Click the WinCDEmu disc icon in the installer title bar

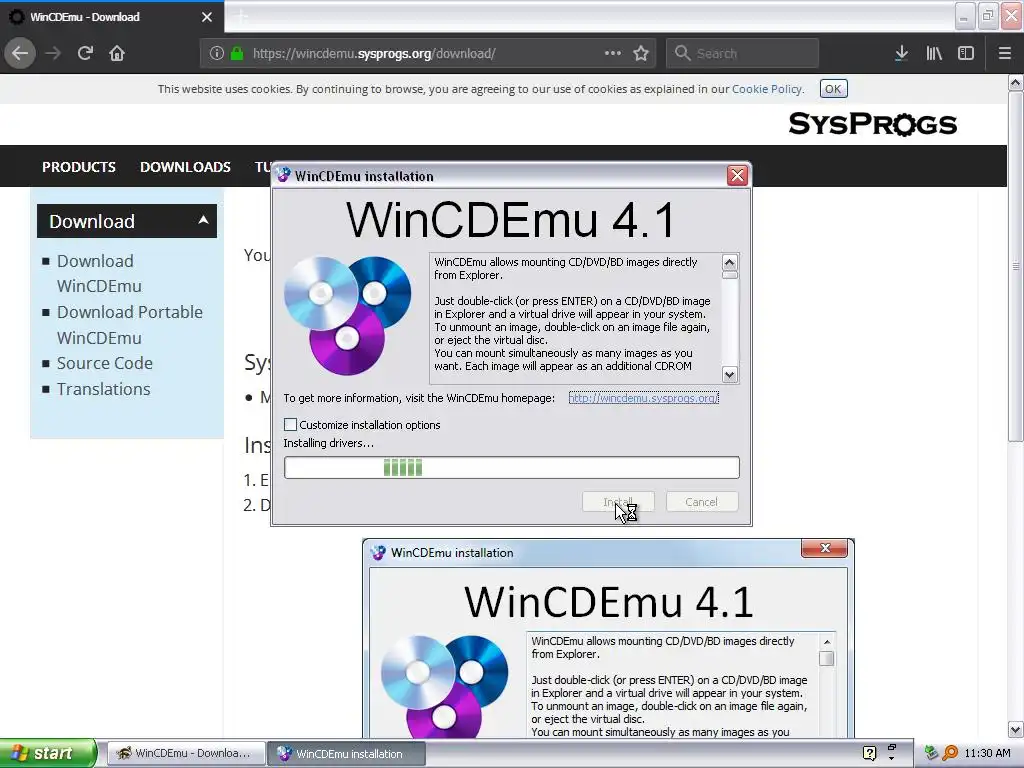pos(283,176)
